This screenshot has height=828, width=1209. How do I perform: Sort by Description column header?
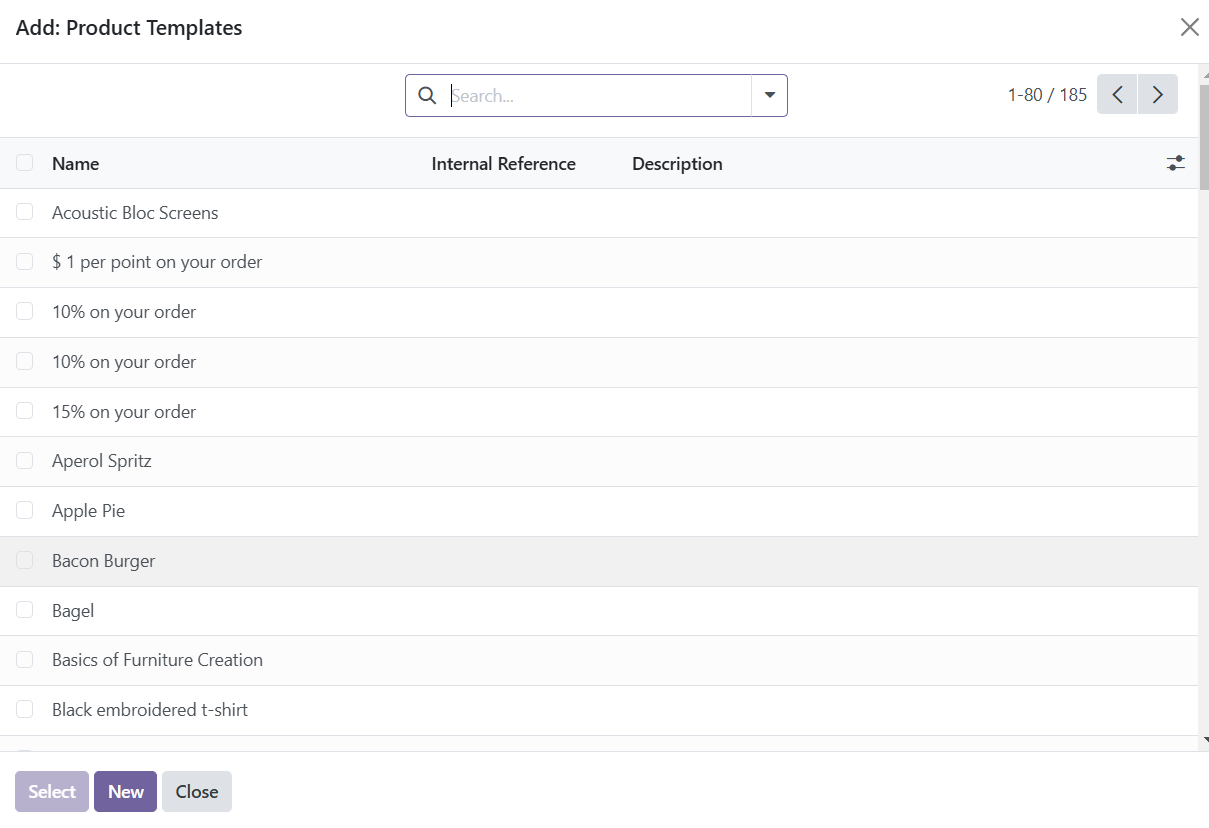click(677, 164)
